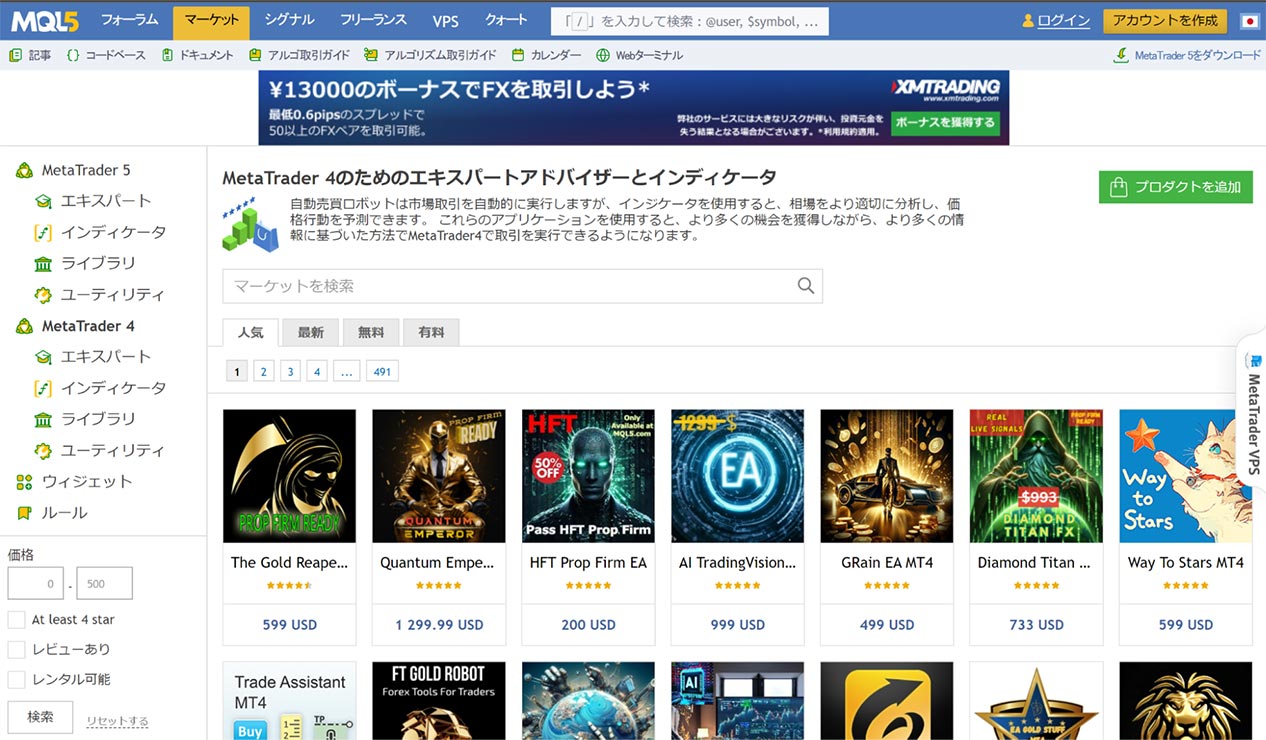Click the ルール bookmark icon
The height and width of the screenshot is (740, 1266).
25,513
